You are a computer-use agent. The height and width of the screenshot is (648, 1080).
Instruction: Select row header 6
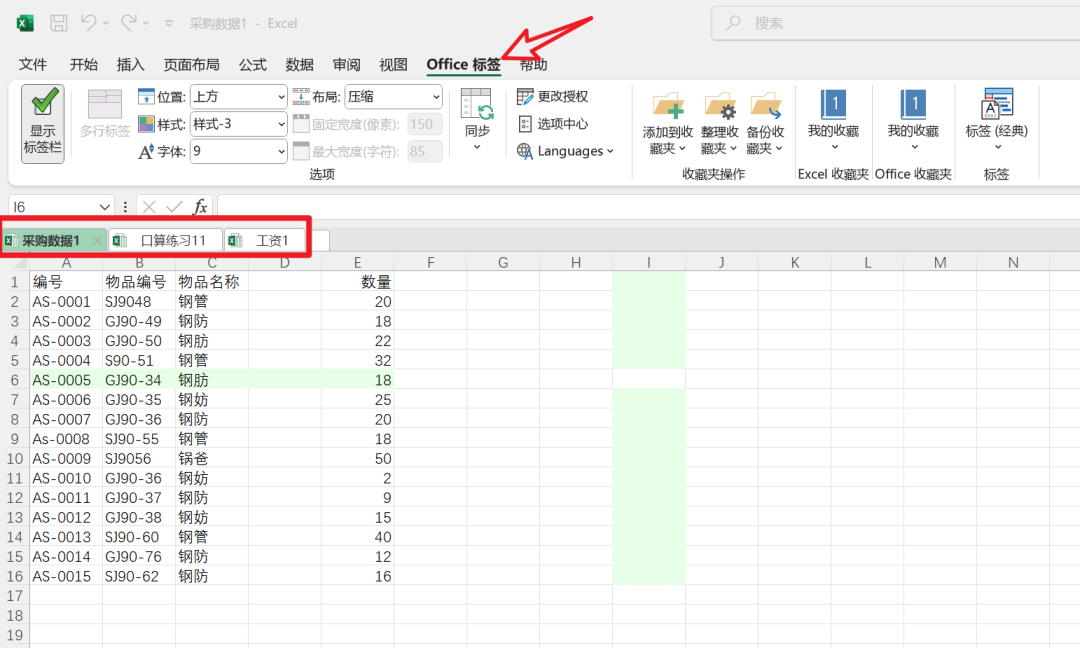[x=14, y=380]
